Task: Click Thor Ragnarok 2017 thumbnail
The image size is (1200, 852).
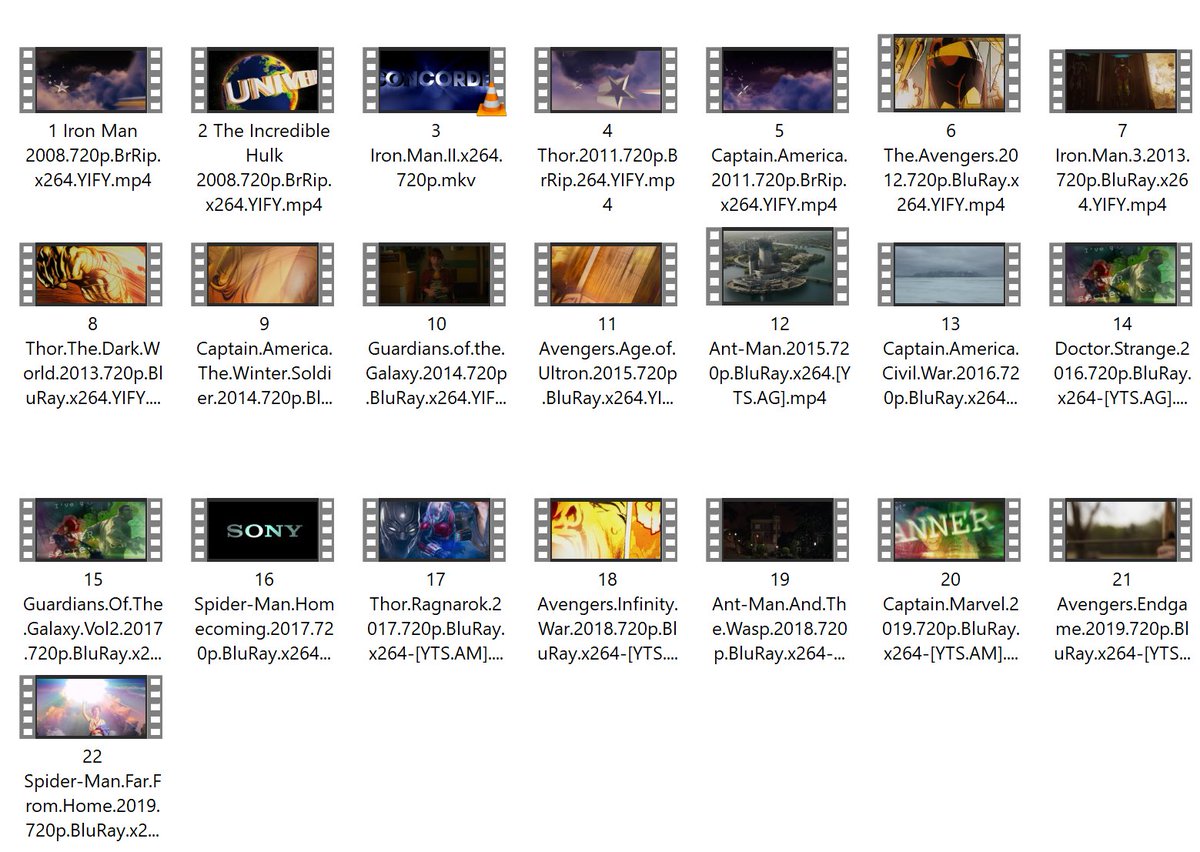Action: click(434, 530)
